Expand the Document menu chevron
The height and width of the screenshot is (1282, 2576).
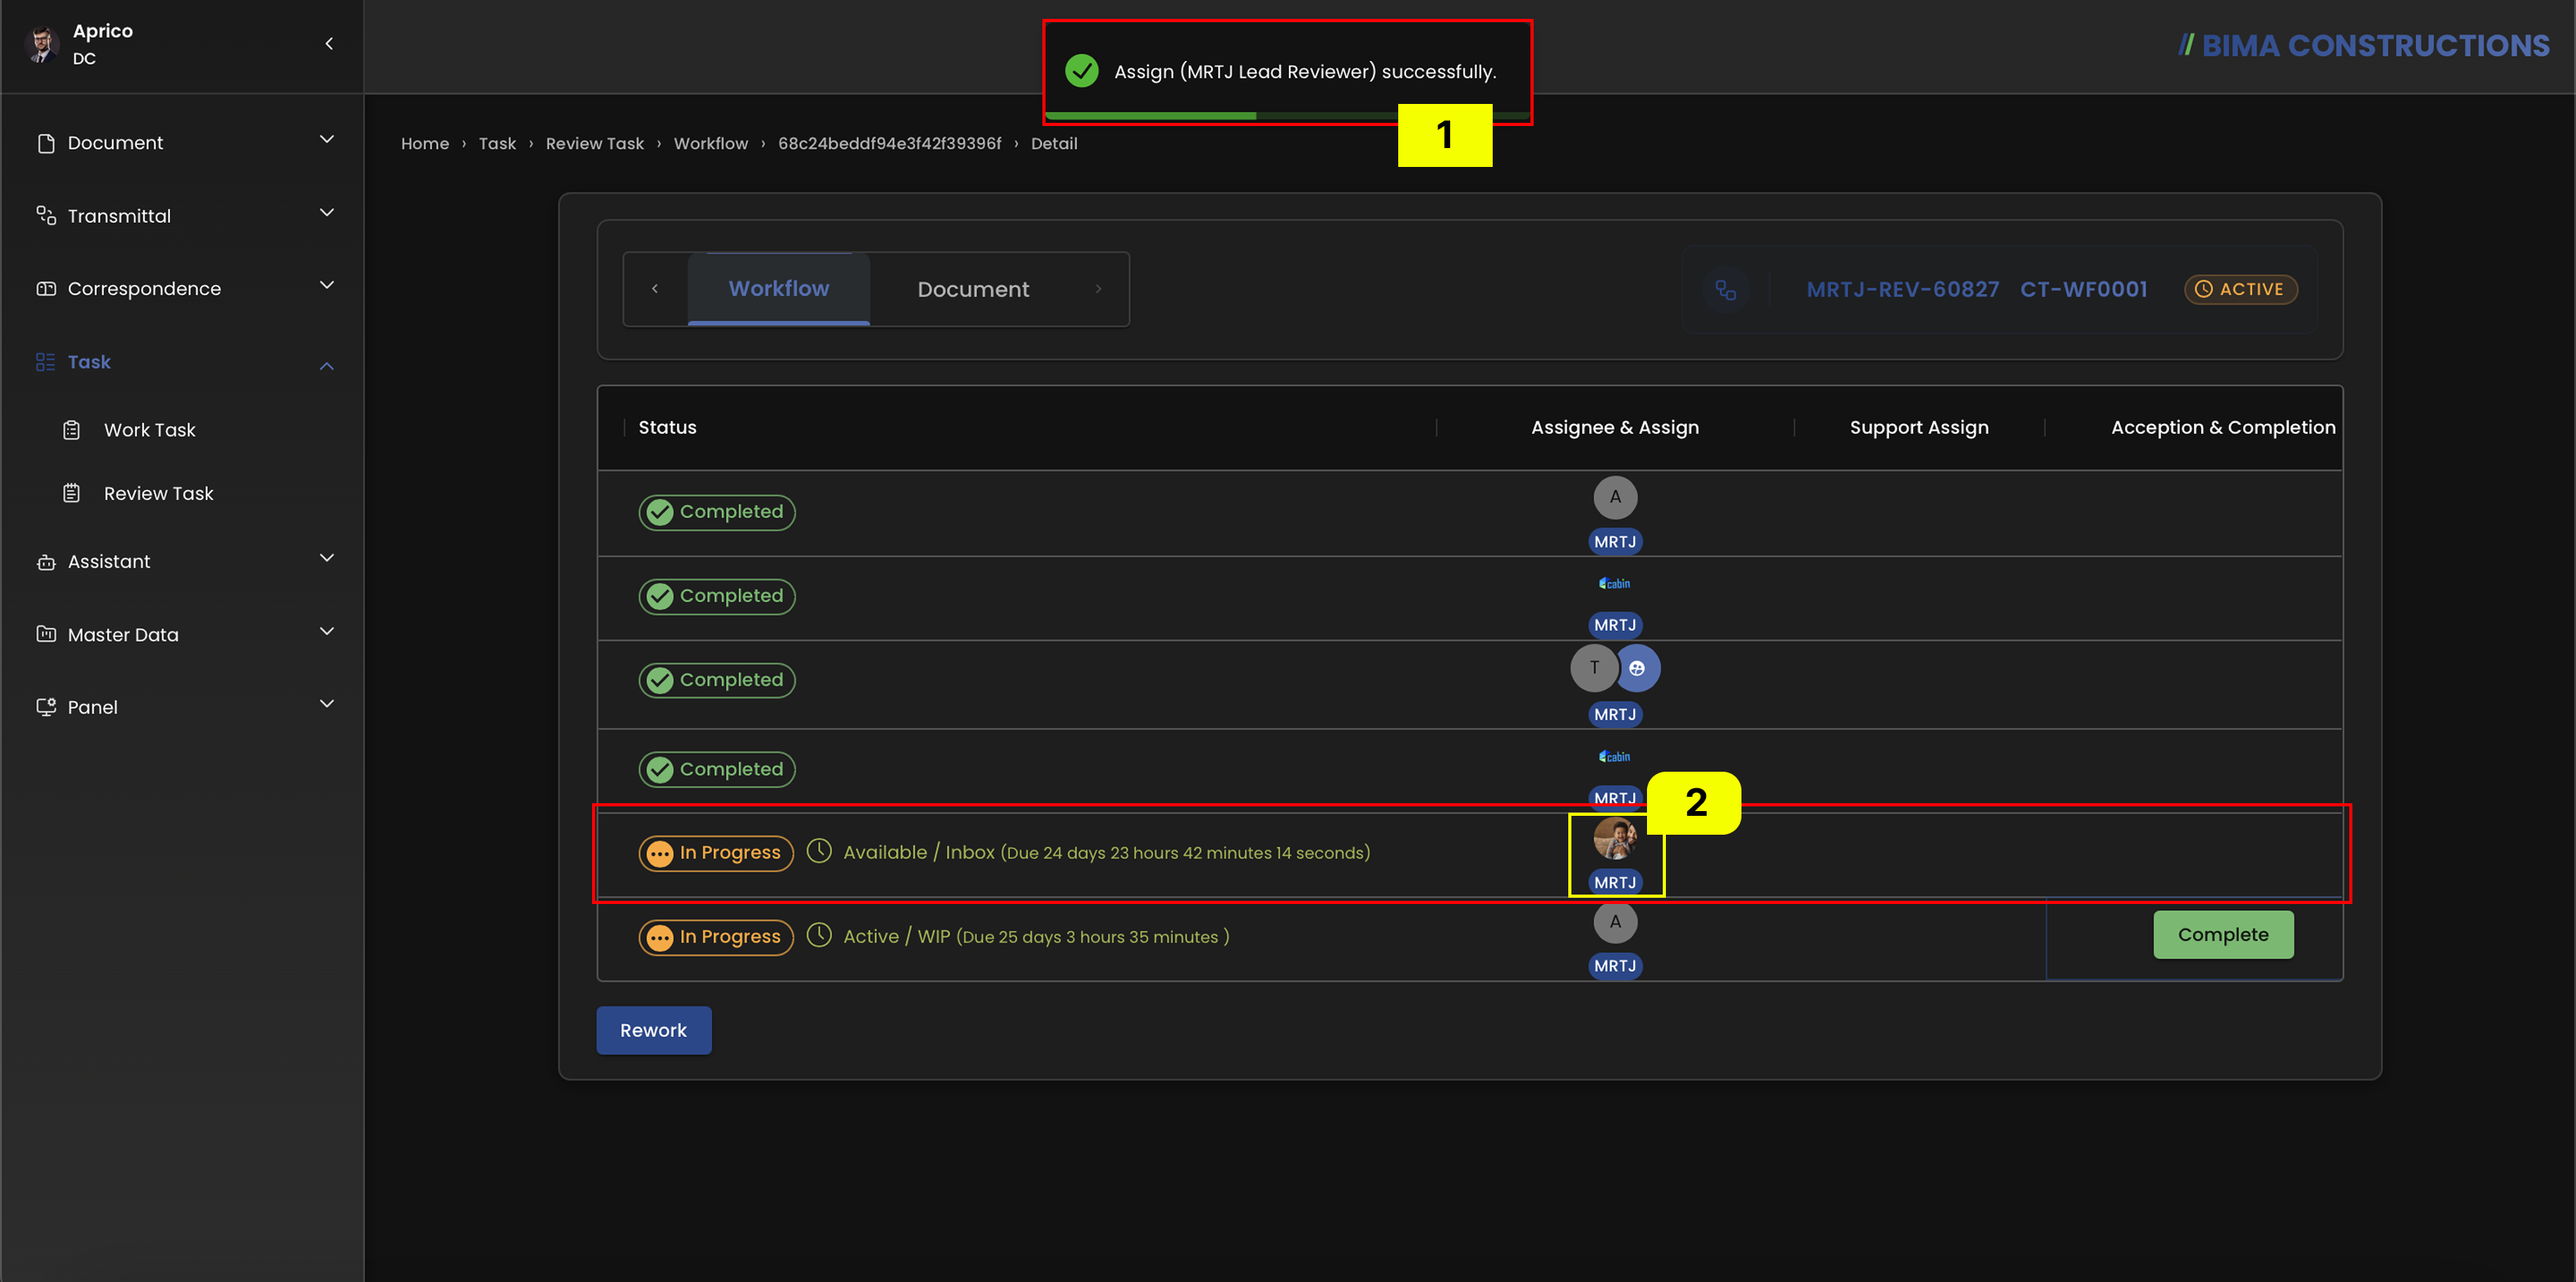(327, 139)
